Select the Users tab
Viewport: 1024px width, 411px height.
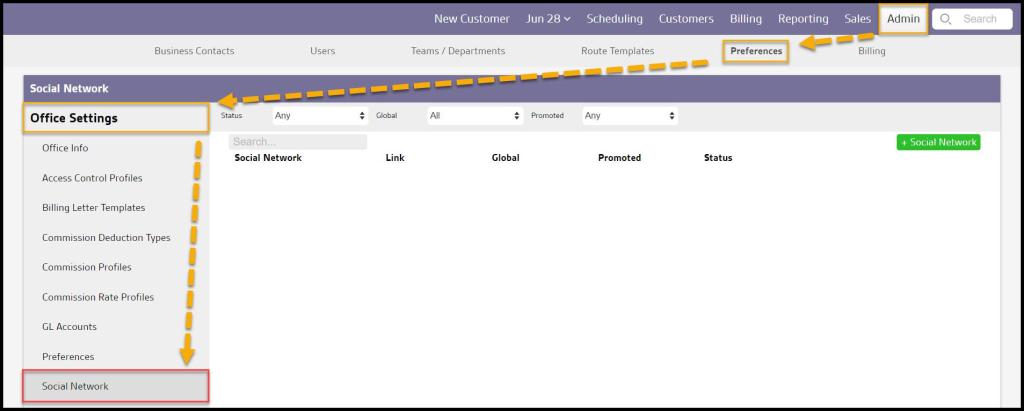point(322,51)
